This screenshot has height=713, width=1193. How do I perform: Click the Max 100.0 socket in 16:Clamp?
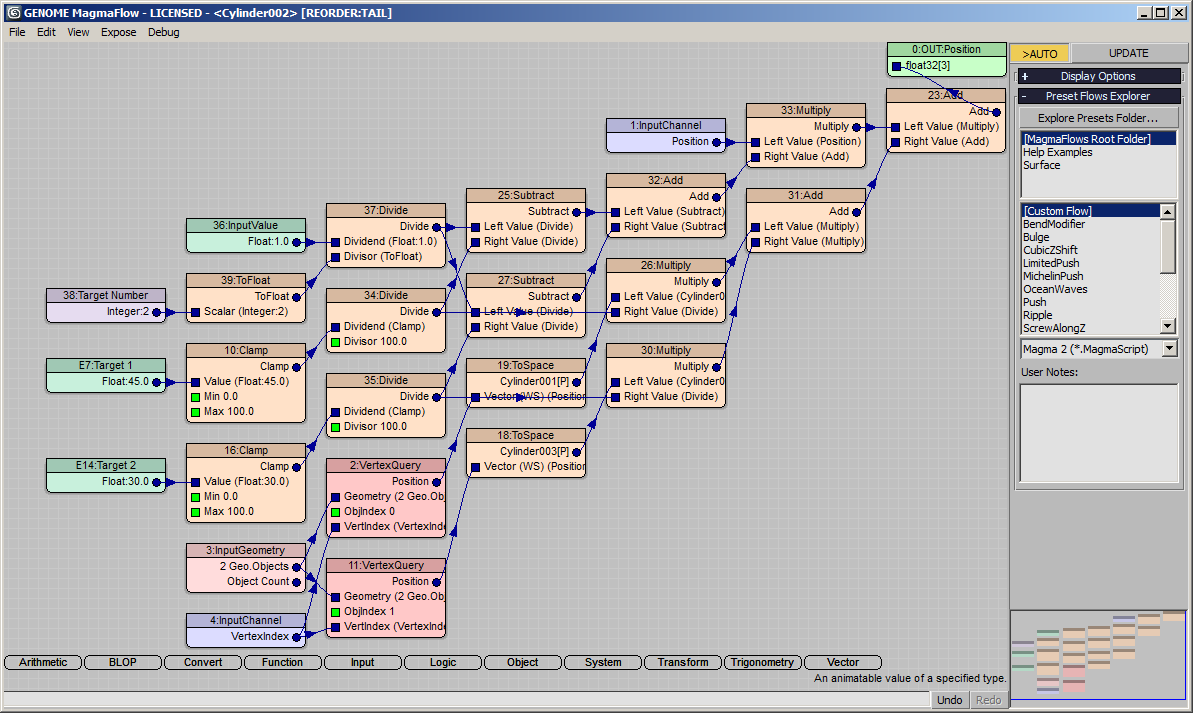[196, 512]
